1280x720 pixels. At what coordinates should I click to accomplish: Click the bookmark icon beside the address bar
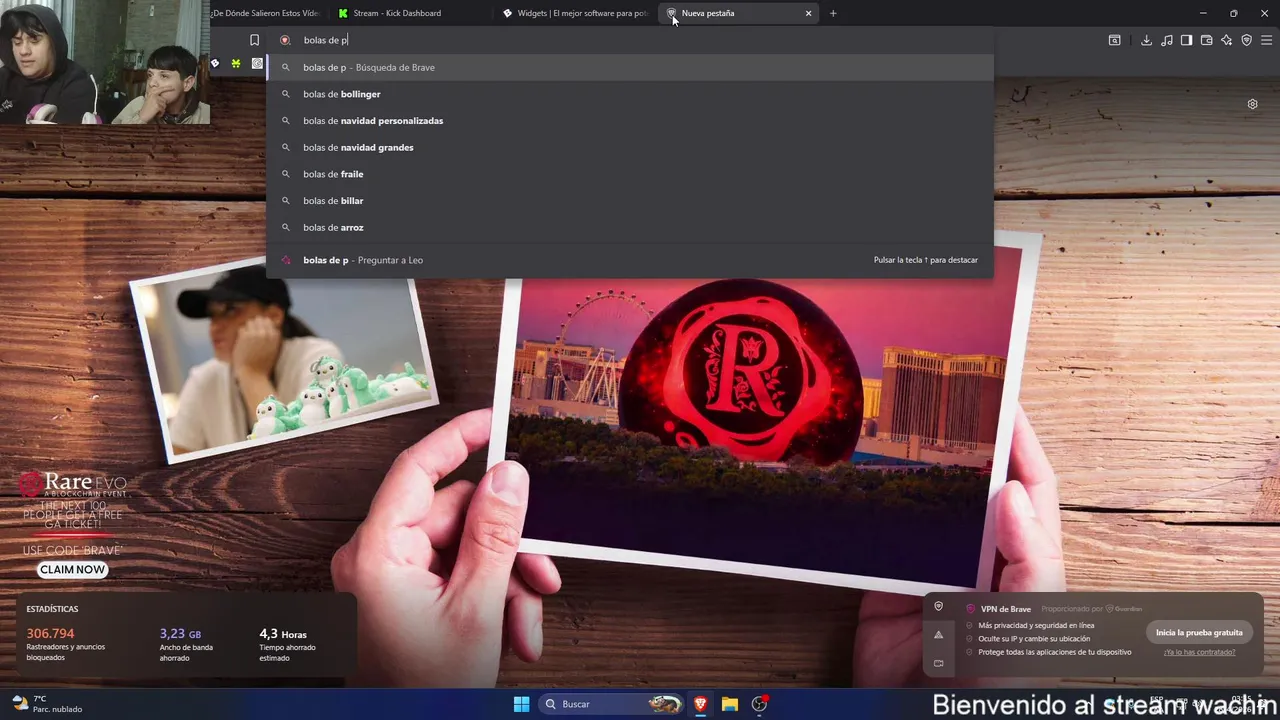[x=254, y=40]
